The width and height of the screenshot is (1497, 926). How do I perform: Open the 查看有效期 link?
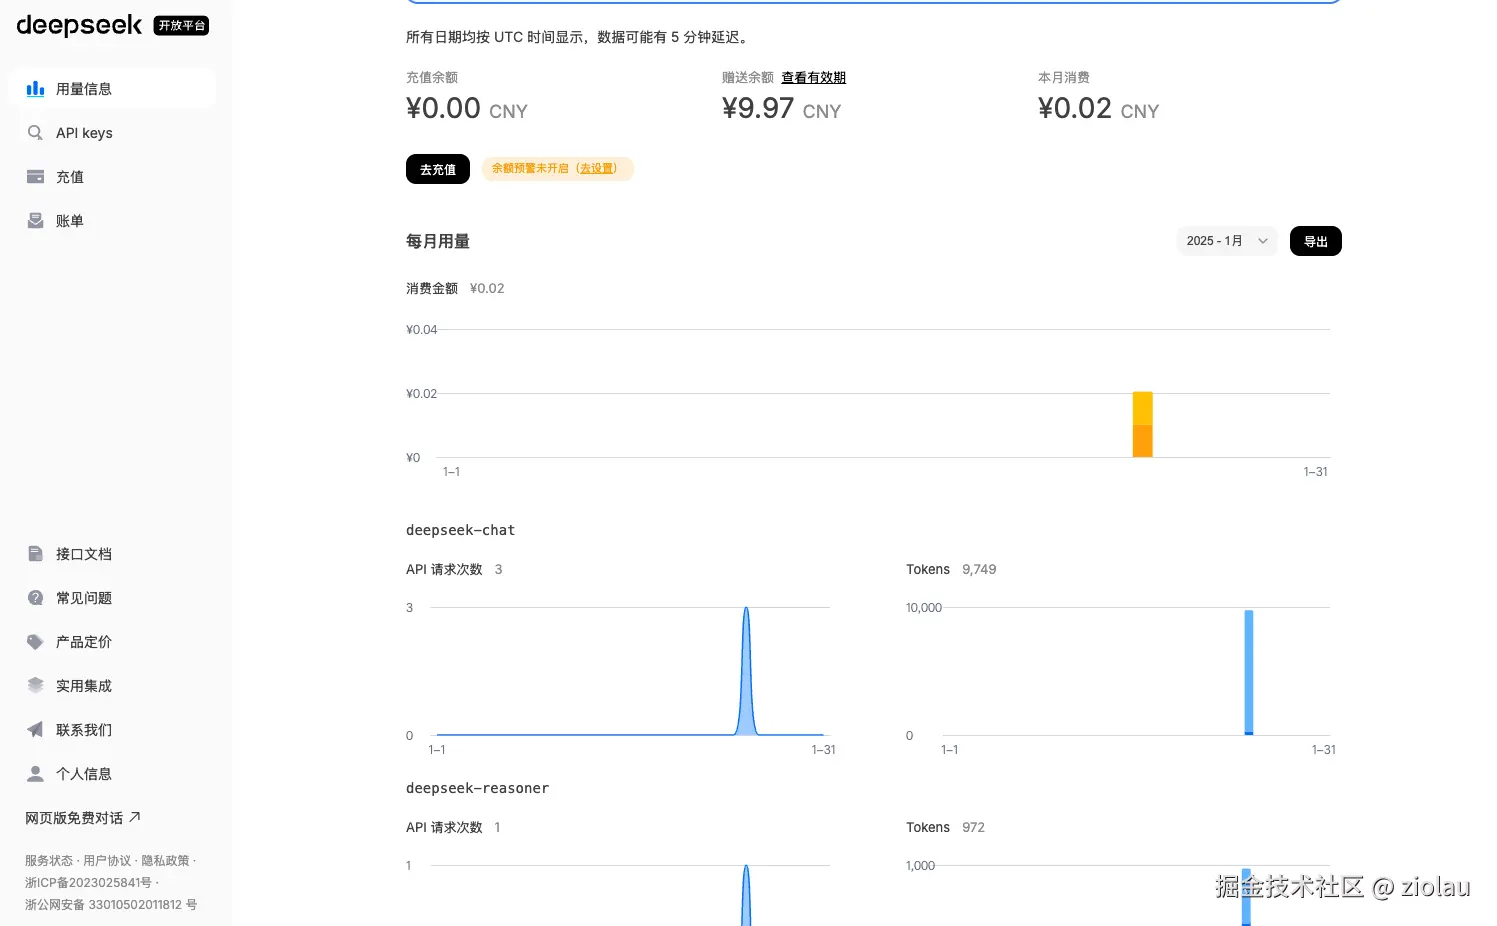(813, 77)
